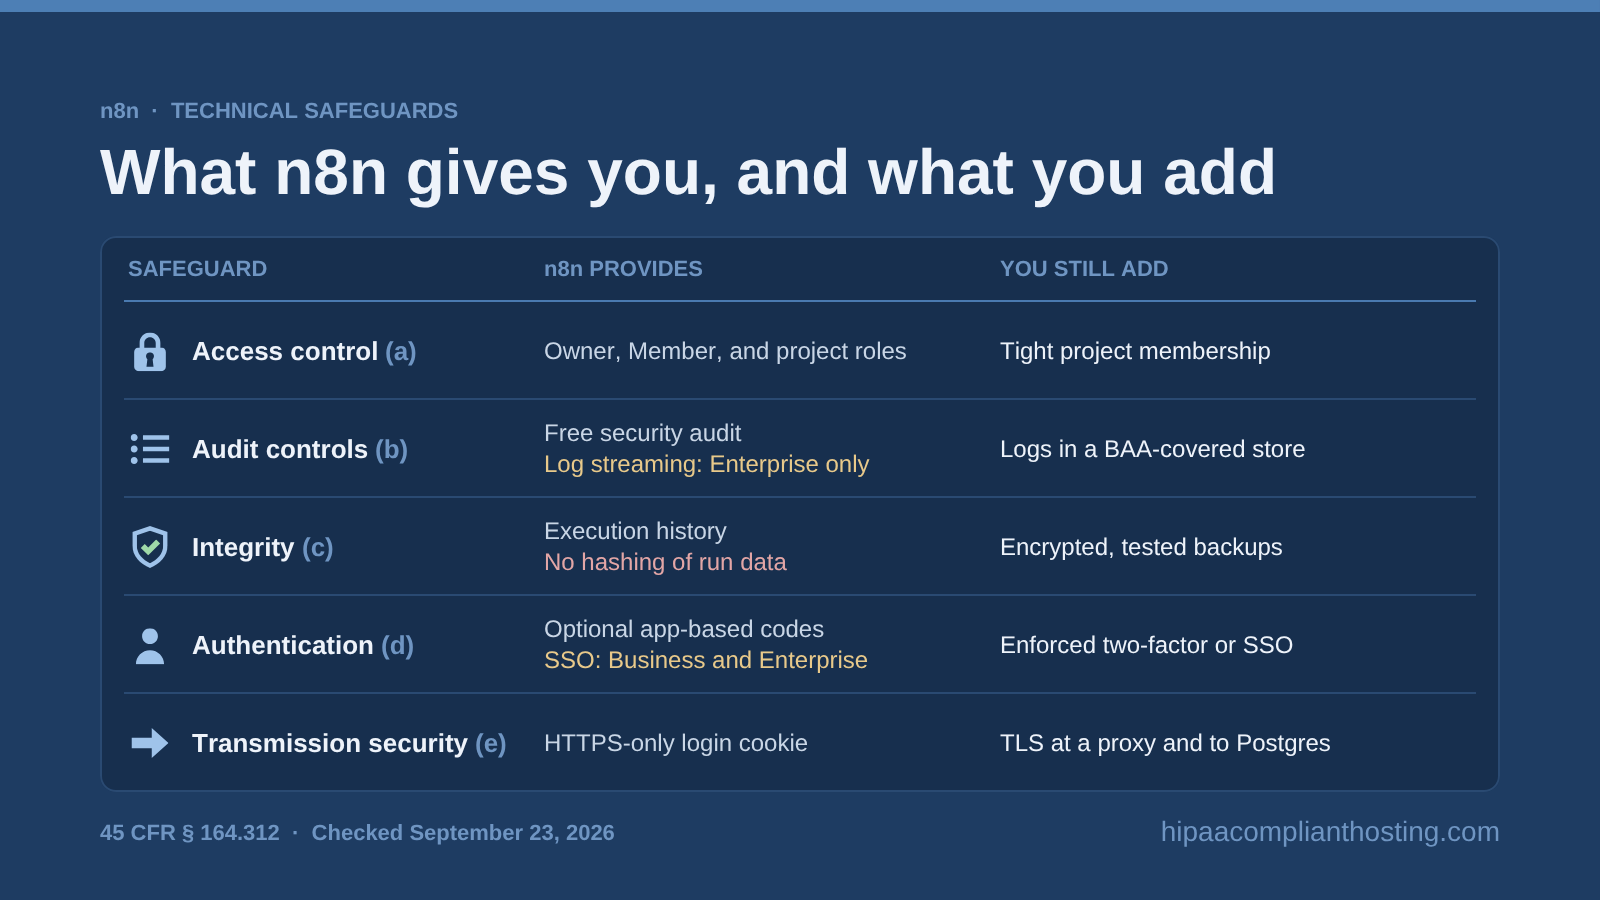Click 'TLS at a proxy and to Postgres' cell
The height and width of the screenshot is (900, 1600).
click(x=1165, y=743)
